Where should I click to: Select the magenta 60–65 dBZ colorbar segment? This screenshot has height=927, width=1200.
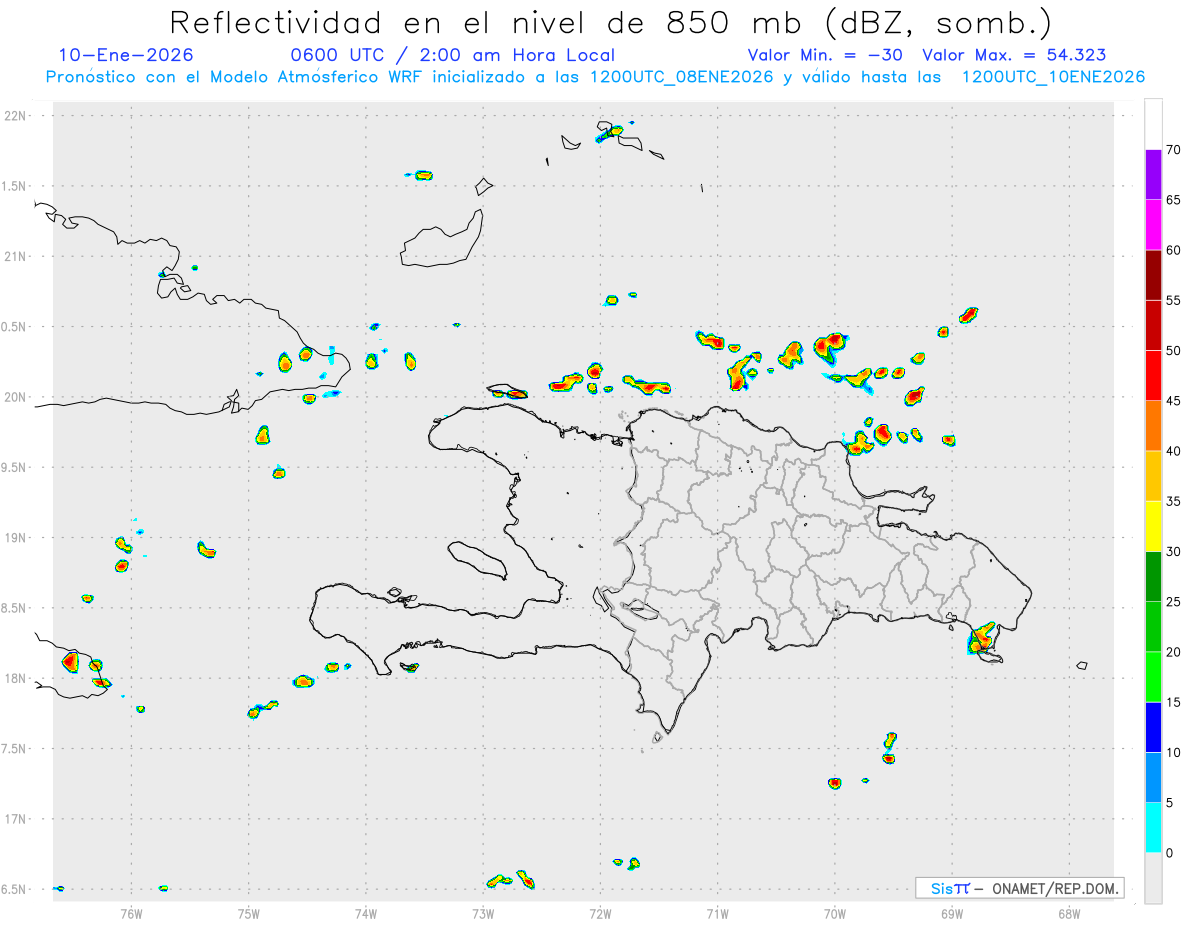point(1153,225)
